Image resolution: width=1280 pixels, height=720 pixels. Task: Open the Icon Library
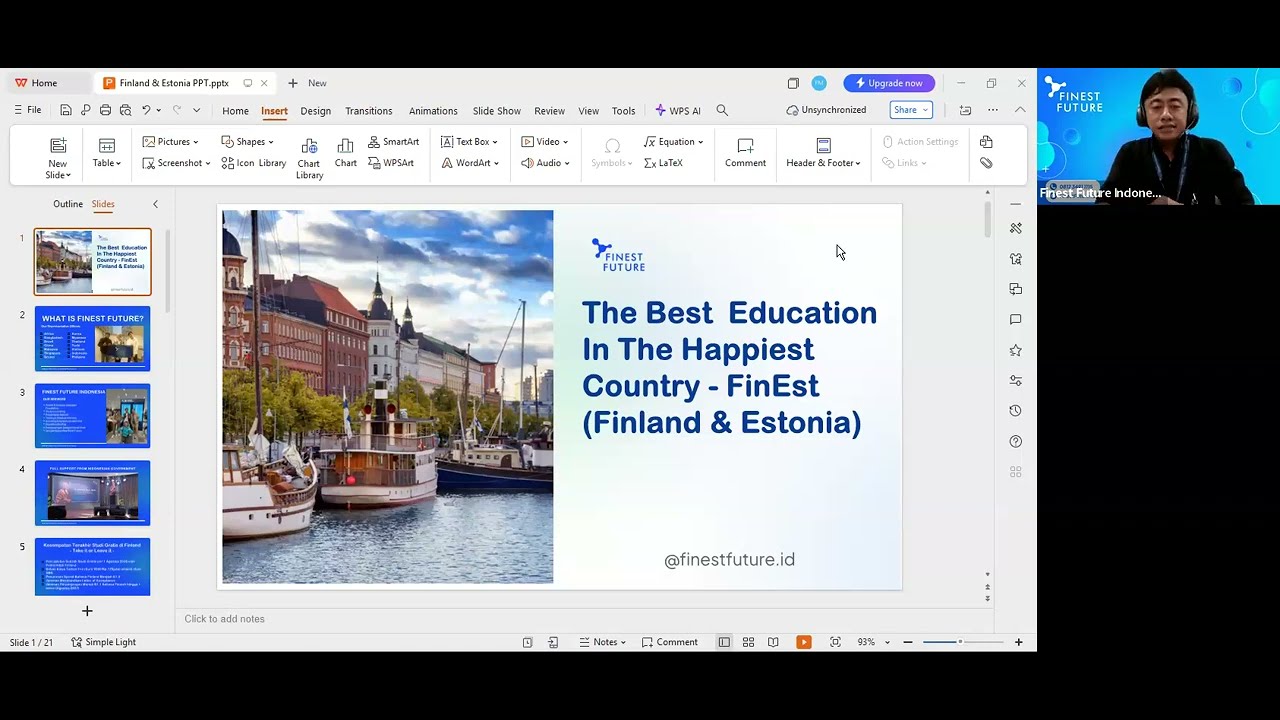click(x=253, y=163)
